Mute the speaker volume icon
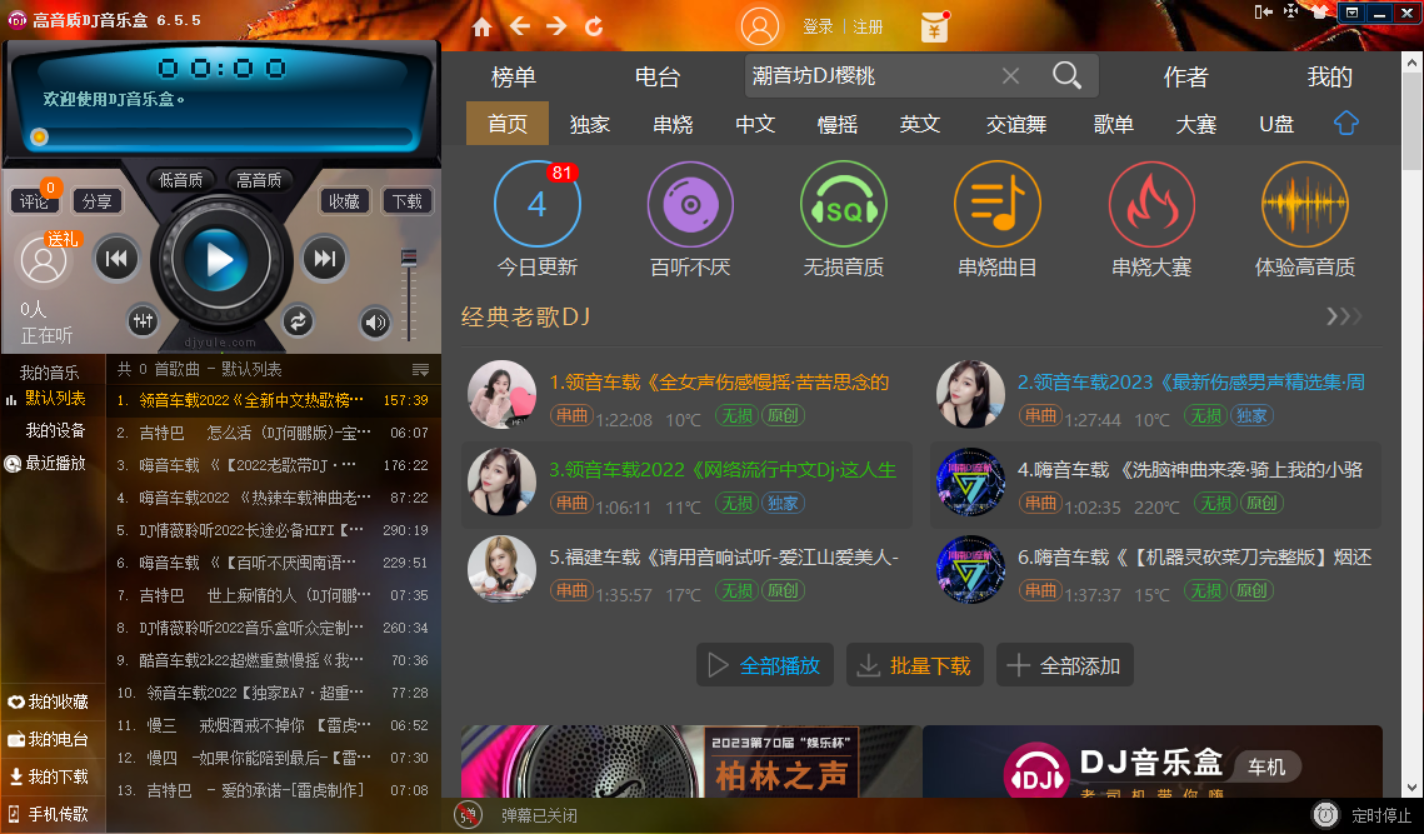This screenshot has width=1424, height=834. tap(375, 322)
